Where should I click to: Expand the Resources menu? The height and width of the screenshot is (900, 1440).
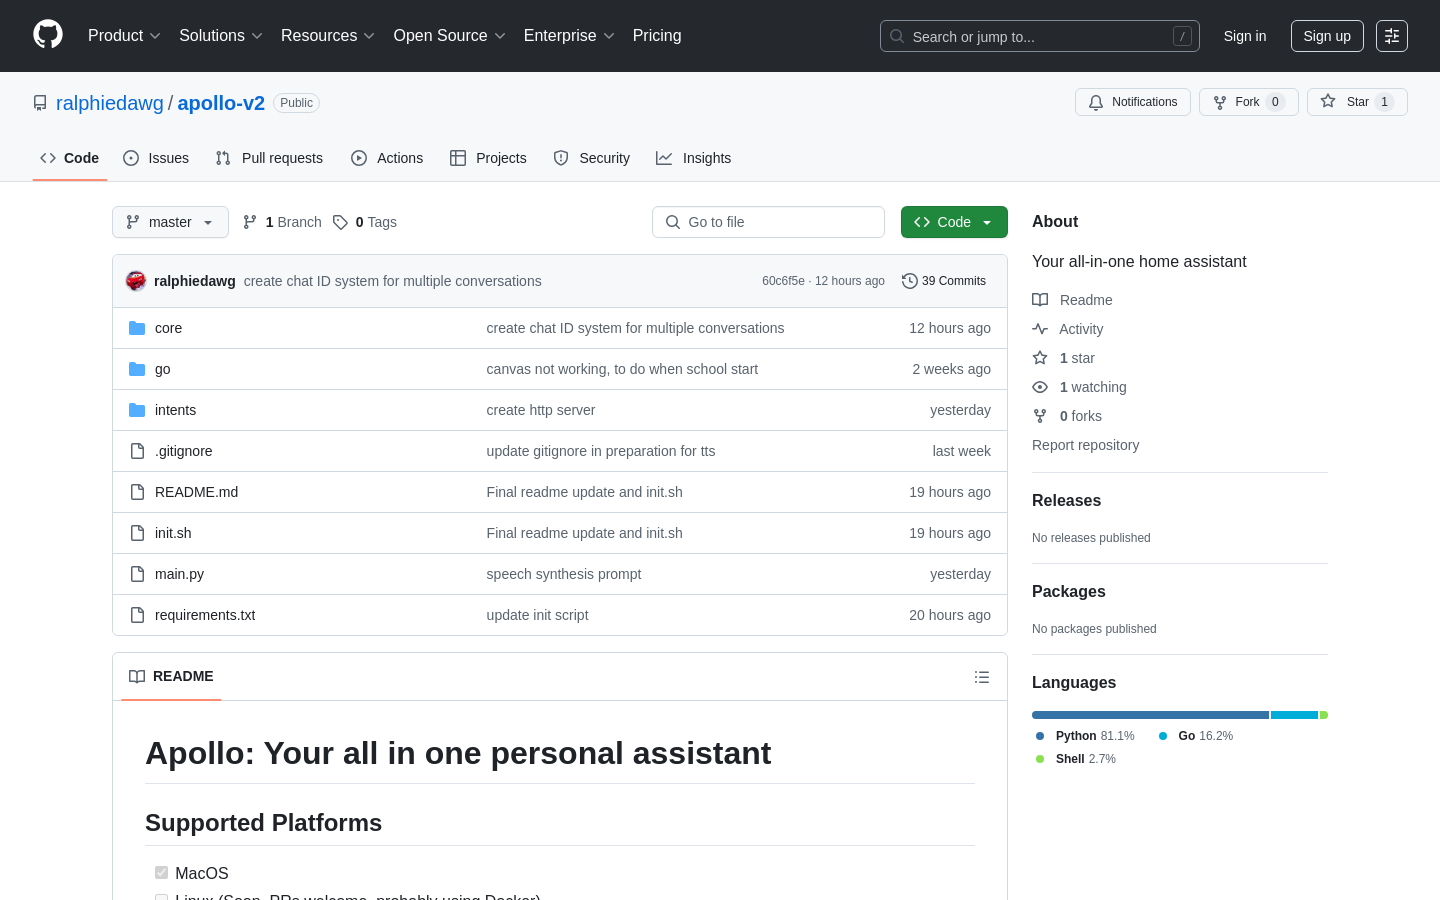tap(328, 36)
